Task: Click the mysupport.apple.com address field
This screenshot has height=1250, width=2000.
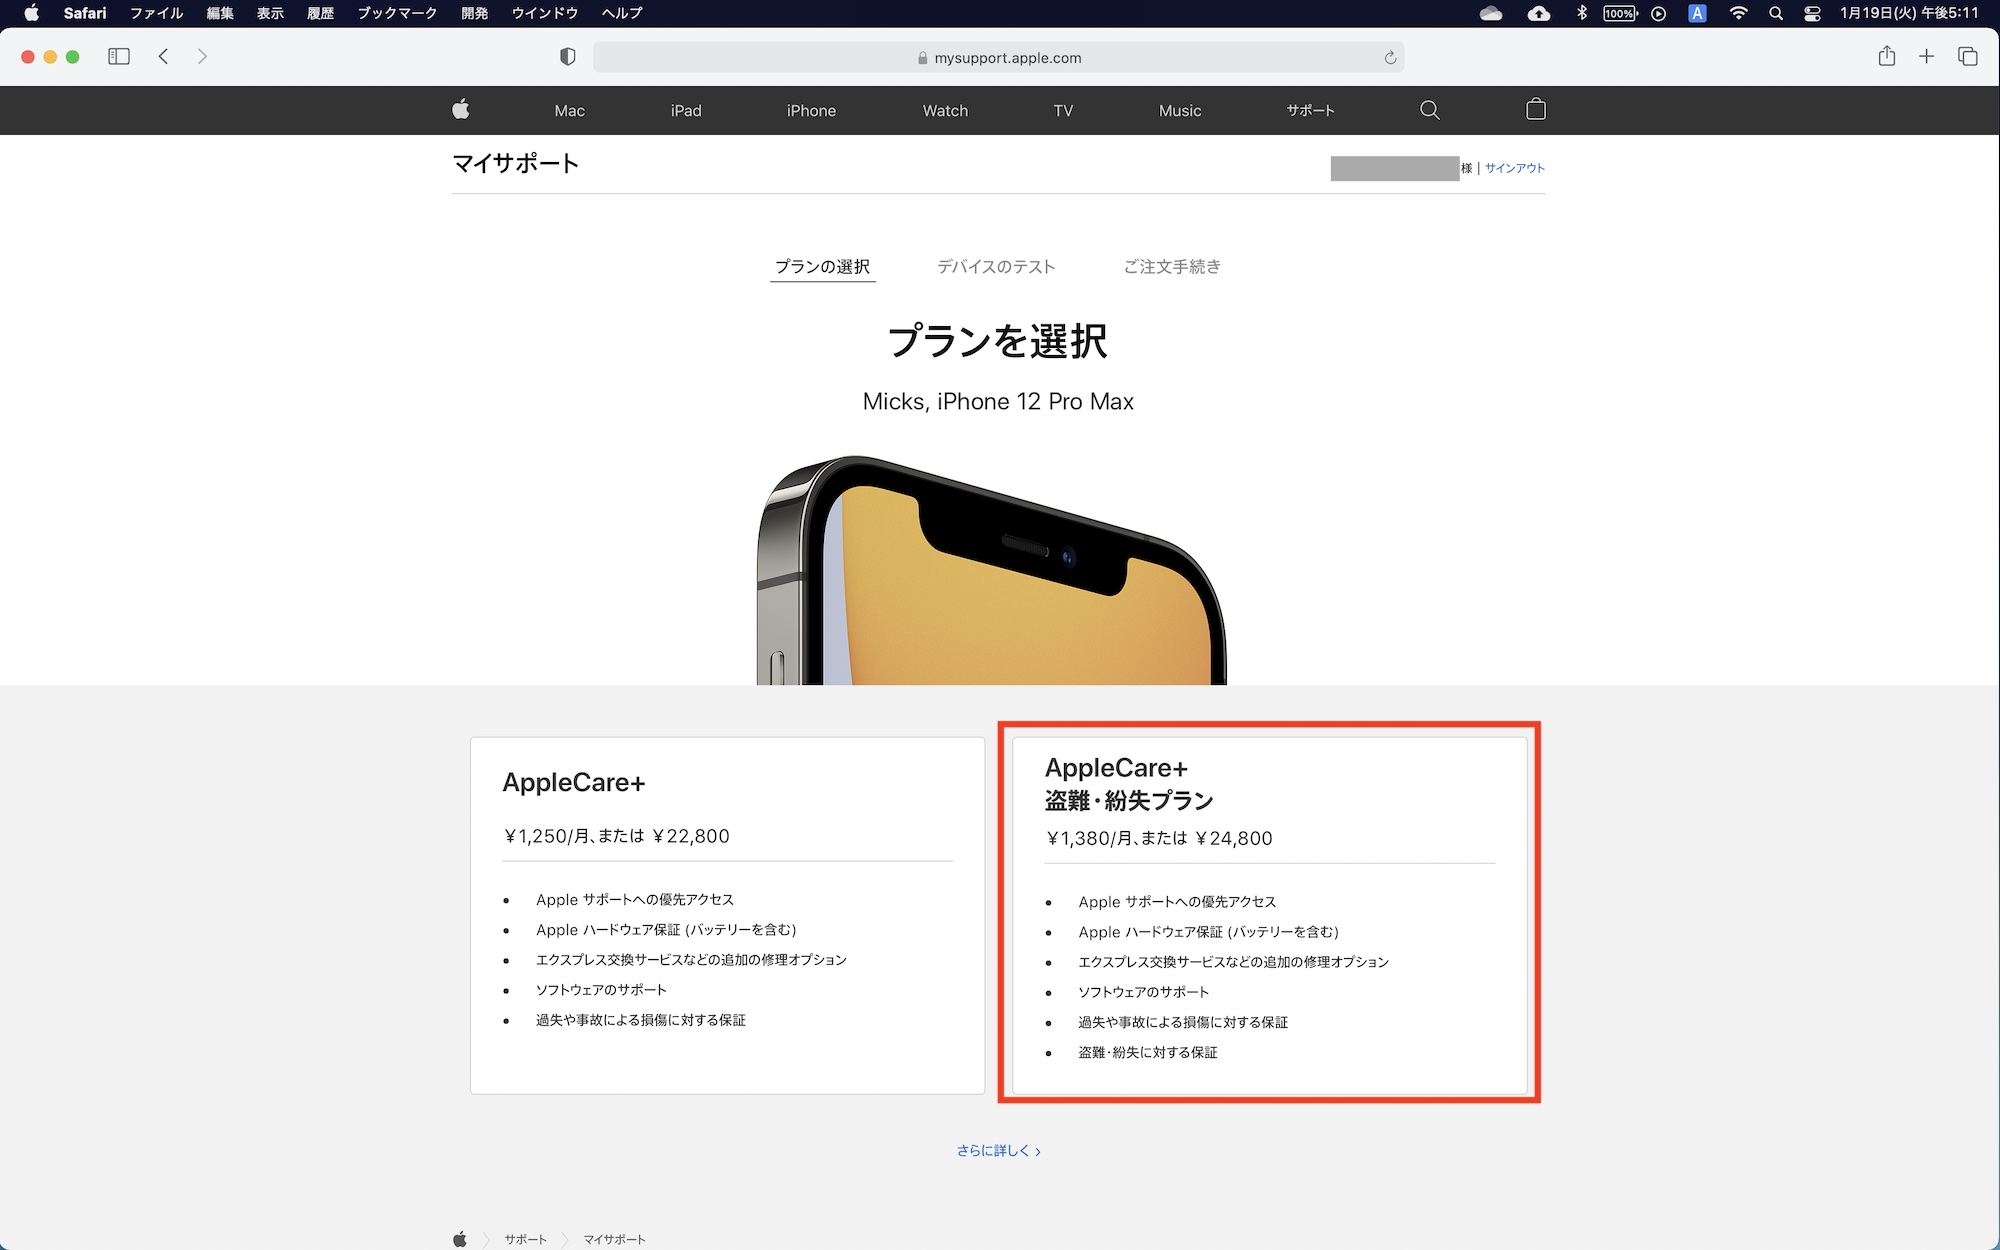Action: (x=998, y=58)
